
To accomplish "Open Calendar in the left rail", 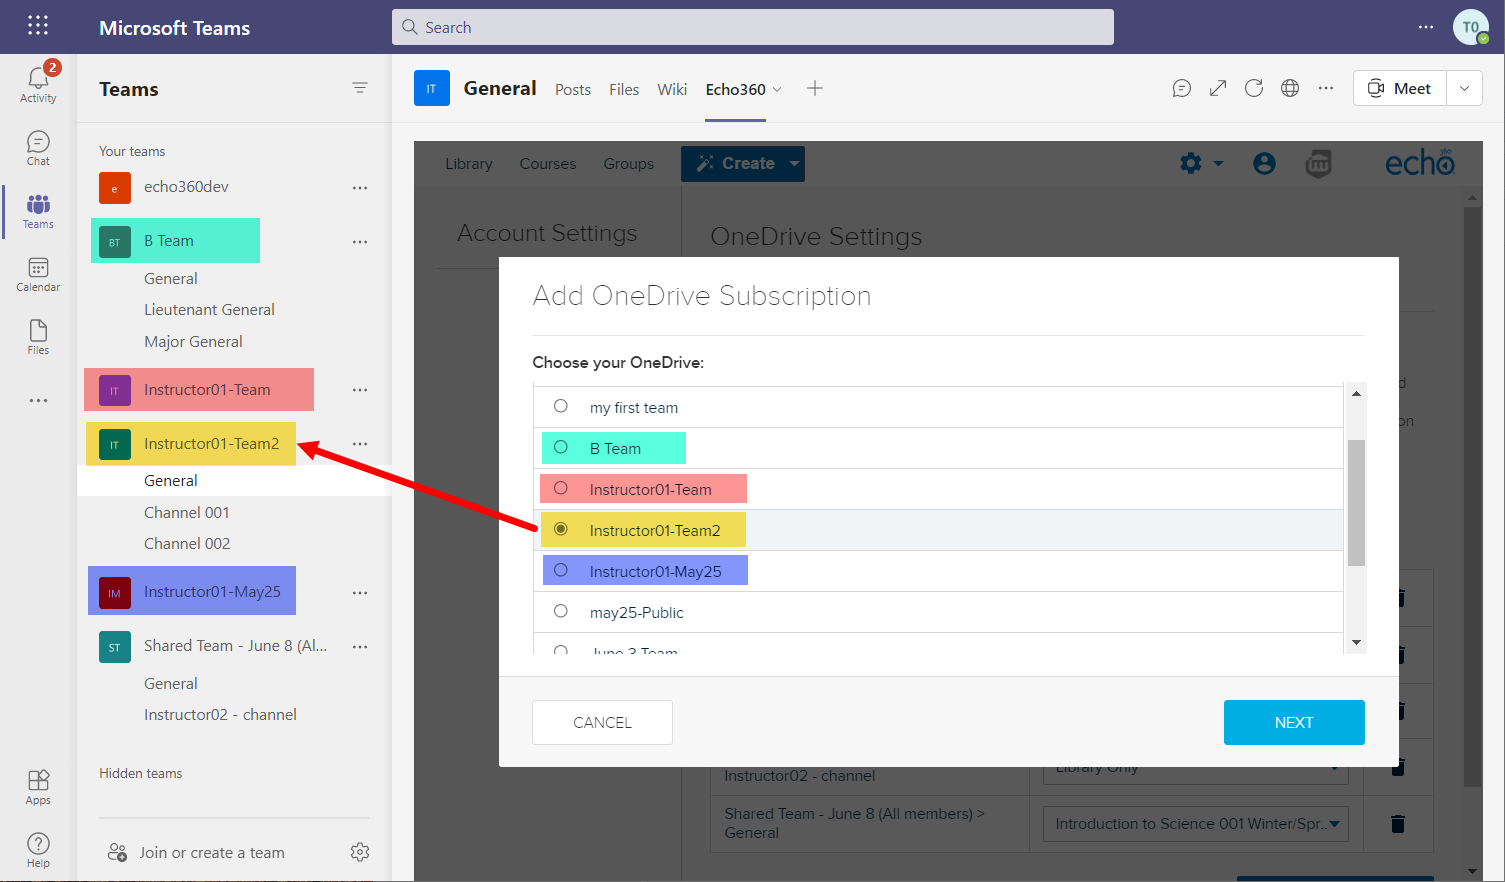I will coord(38,274).
